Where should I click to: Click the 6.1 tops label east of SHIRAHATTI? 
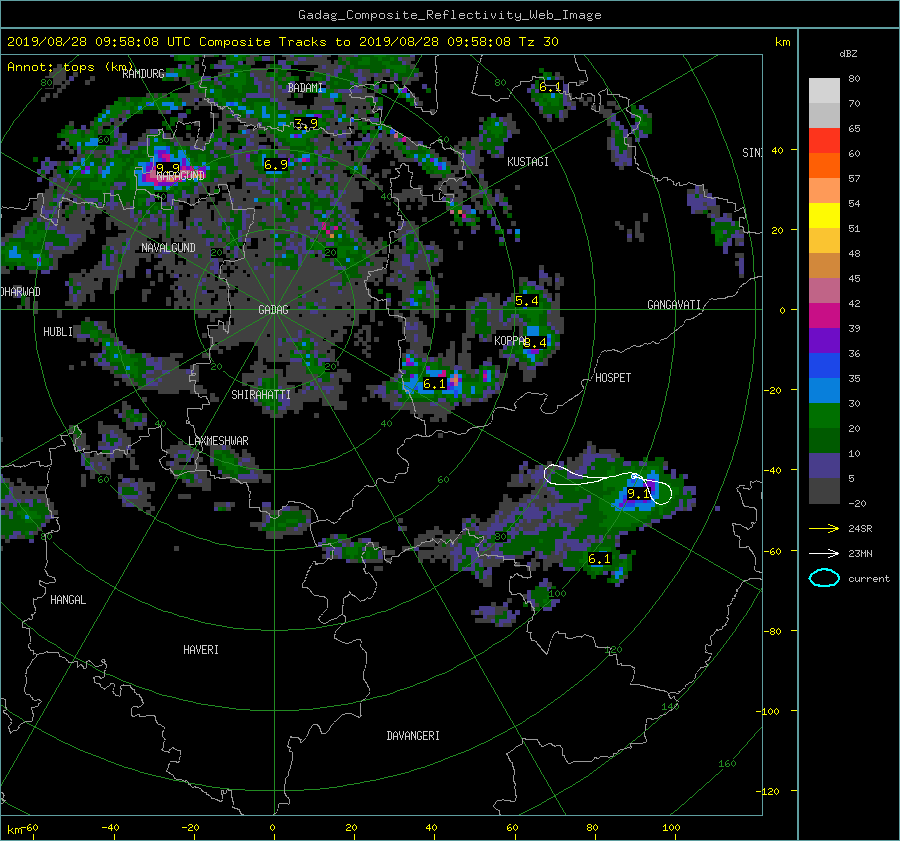435,384
